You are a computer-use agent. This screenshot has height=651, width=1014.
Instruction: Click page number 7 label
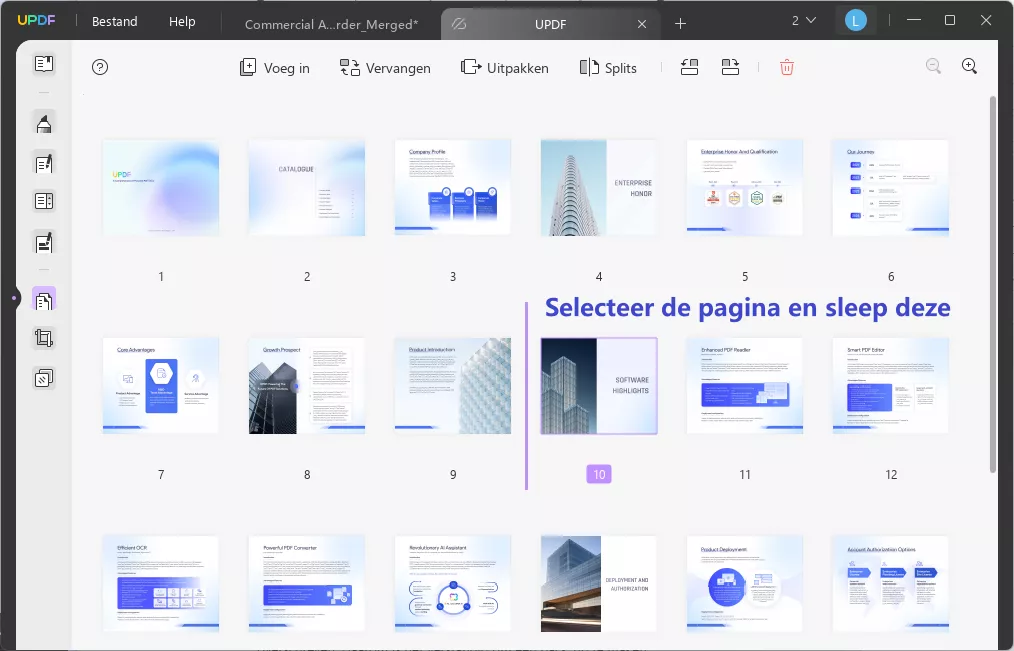[x=161, y=475]
